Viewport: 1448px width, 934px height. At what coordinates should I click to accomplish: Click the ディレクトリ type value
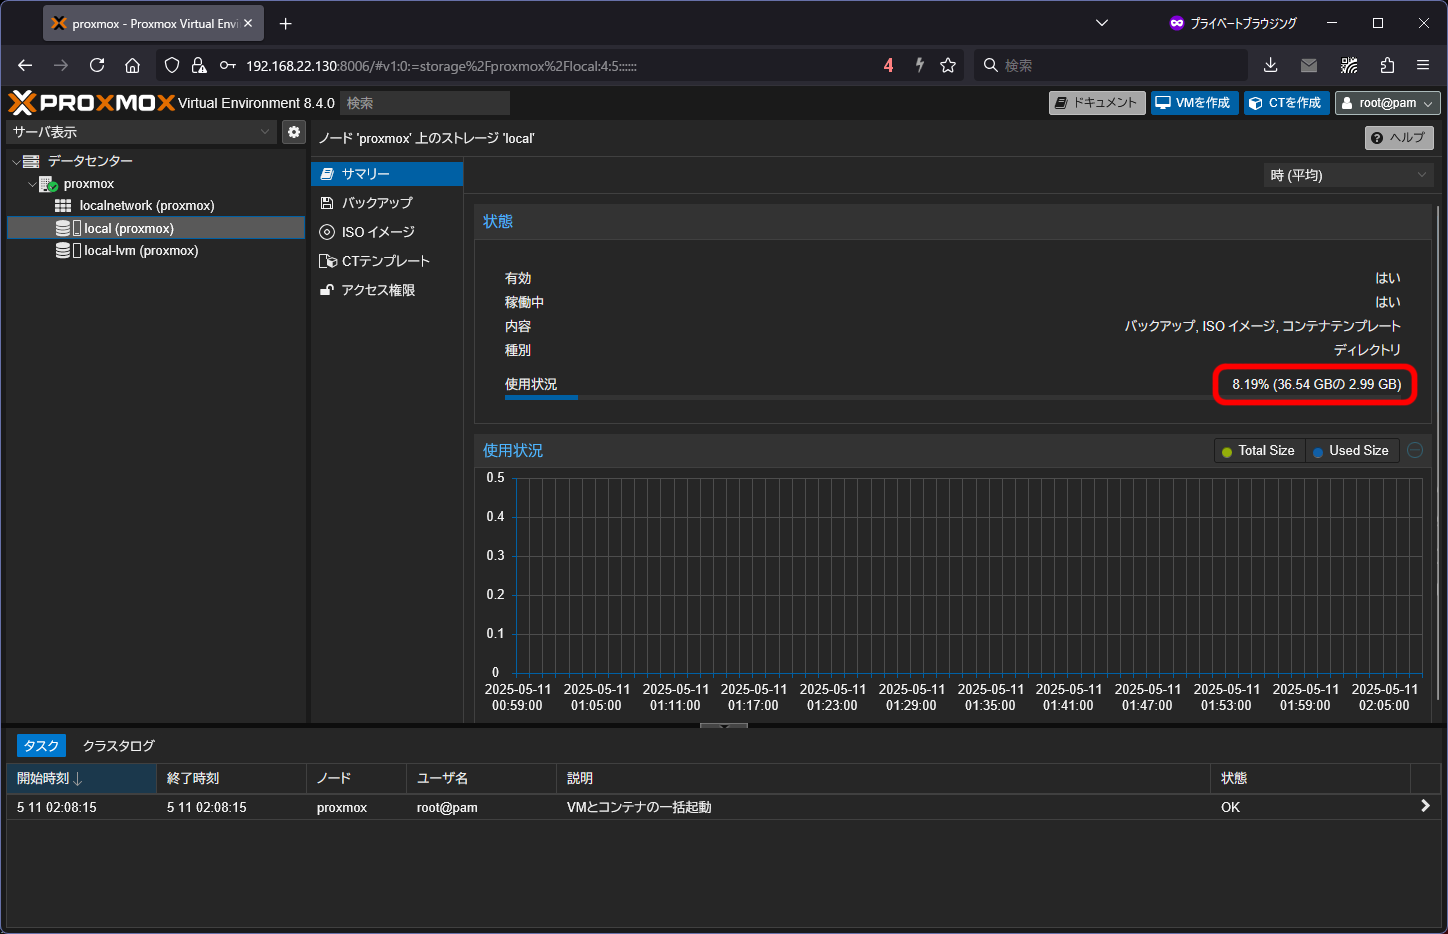click(1367, 350)
